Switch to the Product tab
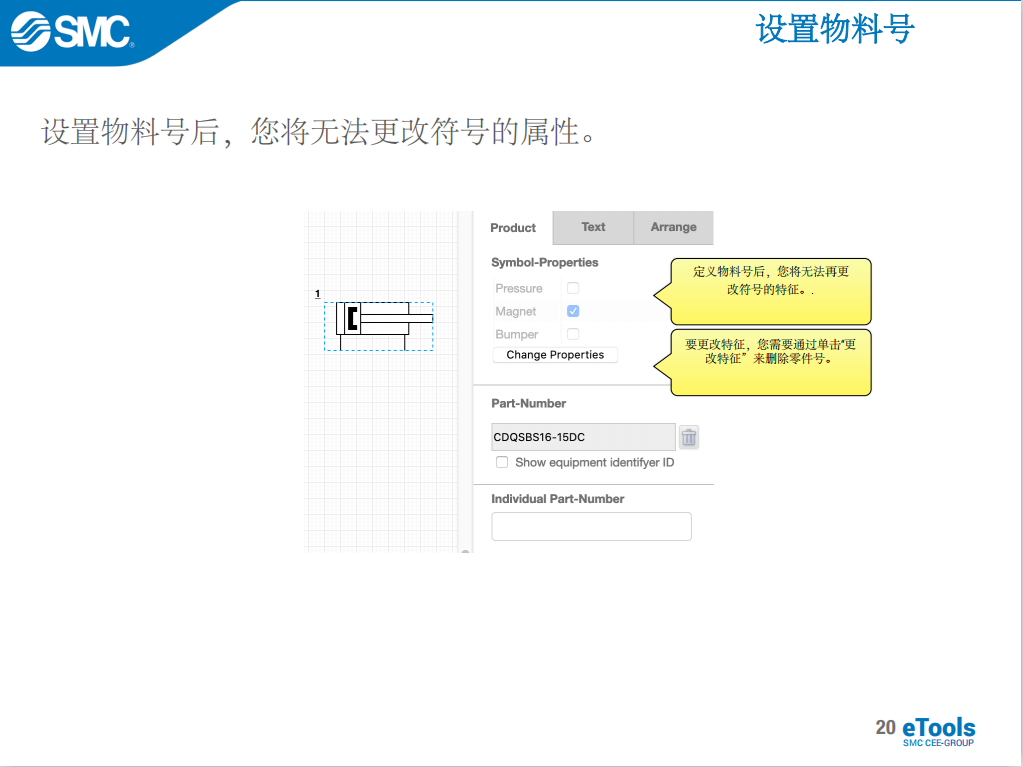 (513, 228)
